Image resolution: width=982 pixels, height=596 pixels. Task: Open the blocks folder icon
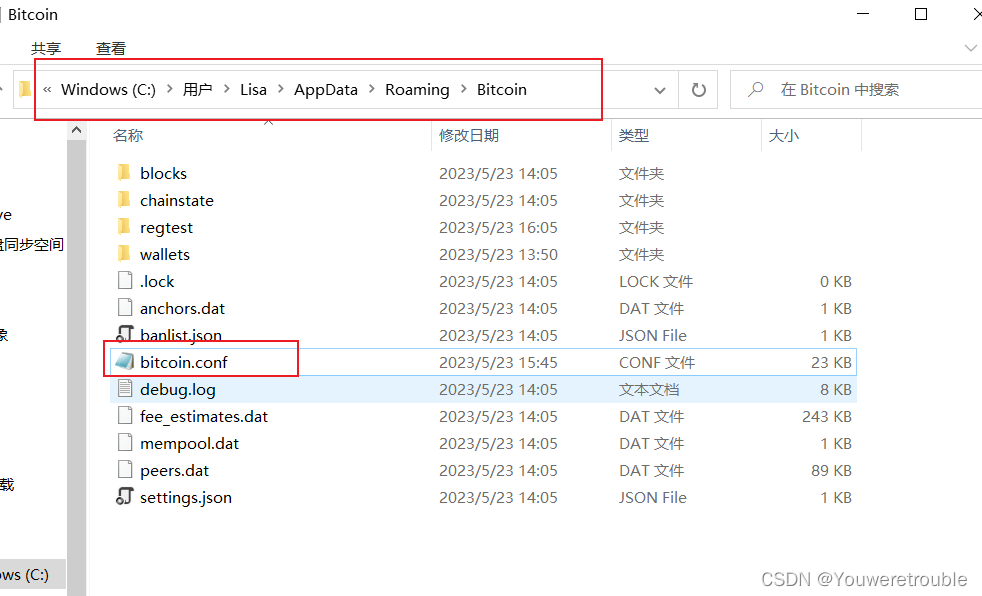124,172
